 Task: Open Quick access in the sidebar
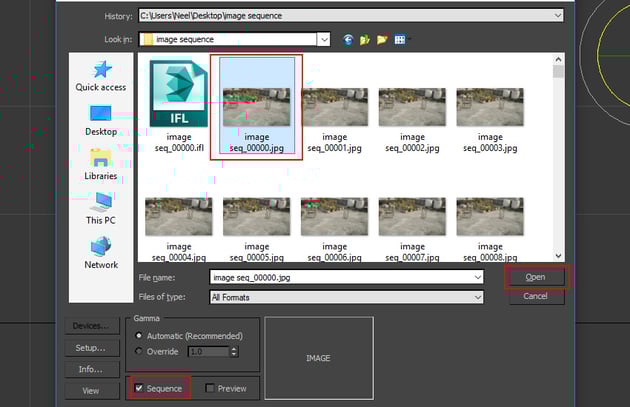[101, 76]
